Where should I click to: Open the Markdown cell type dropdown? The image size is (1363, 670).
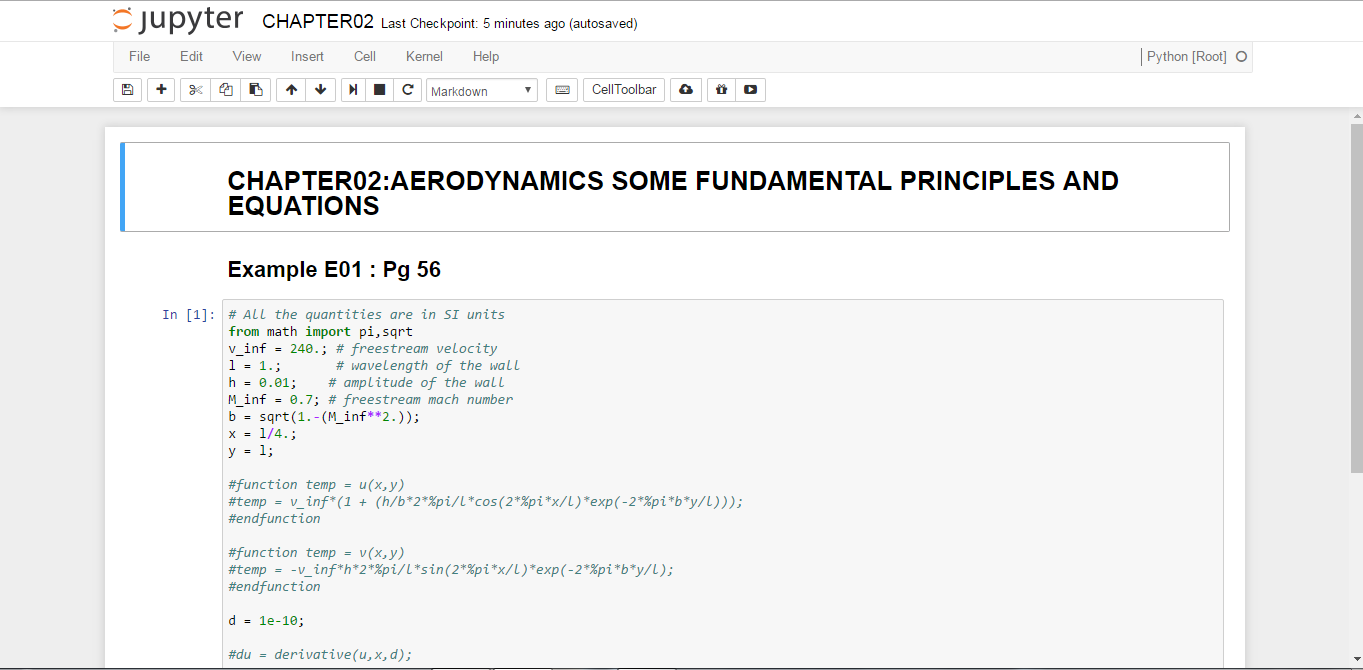click(x=482, y=91)
